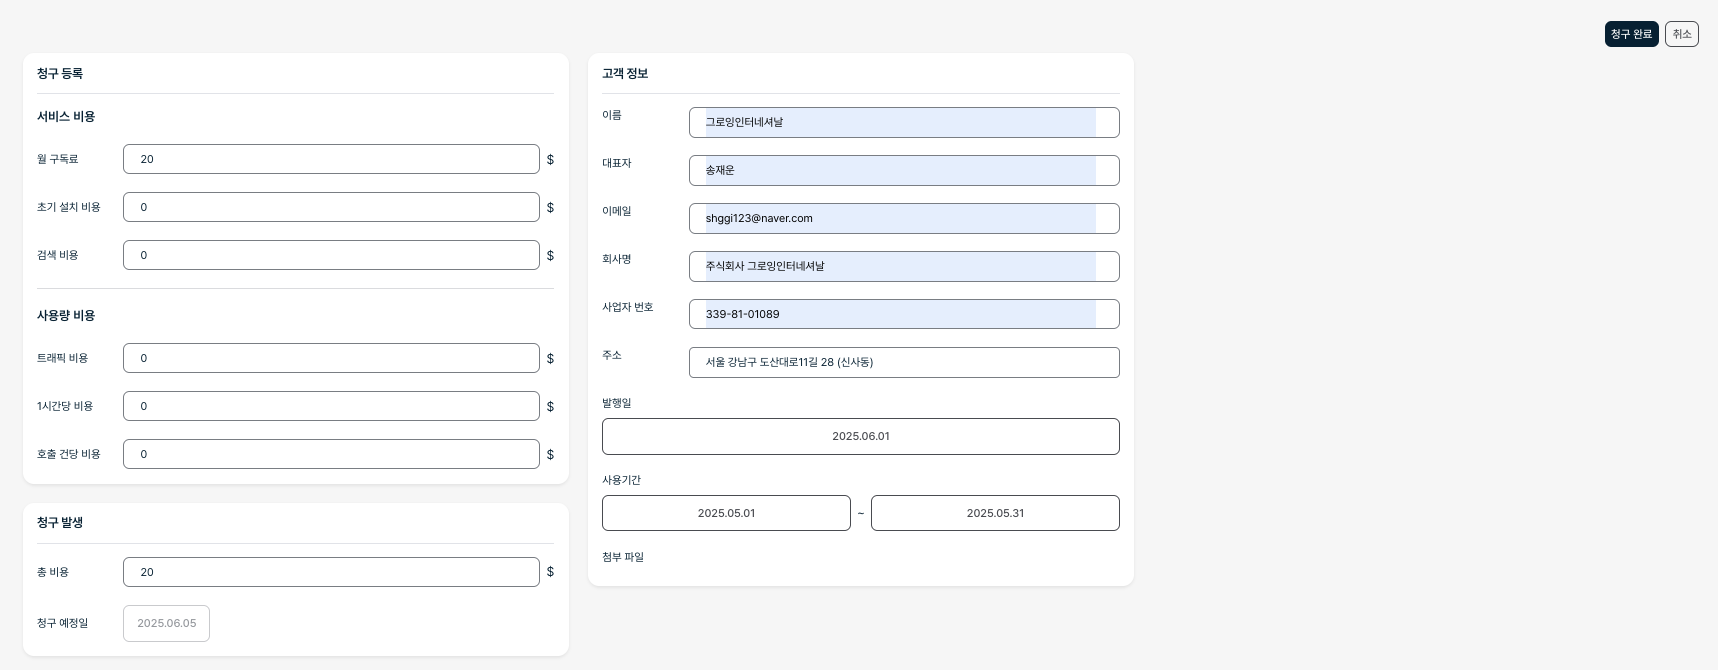Edit the 월 구독료 field
Screen dimensions: 1718x670
(331, 159)
